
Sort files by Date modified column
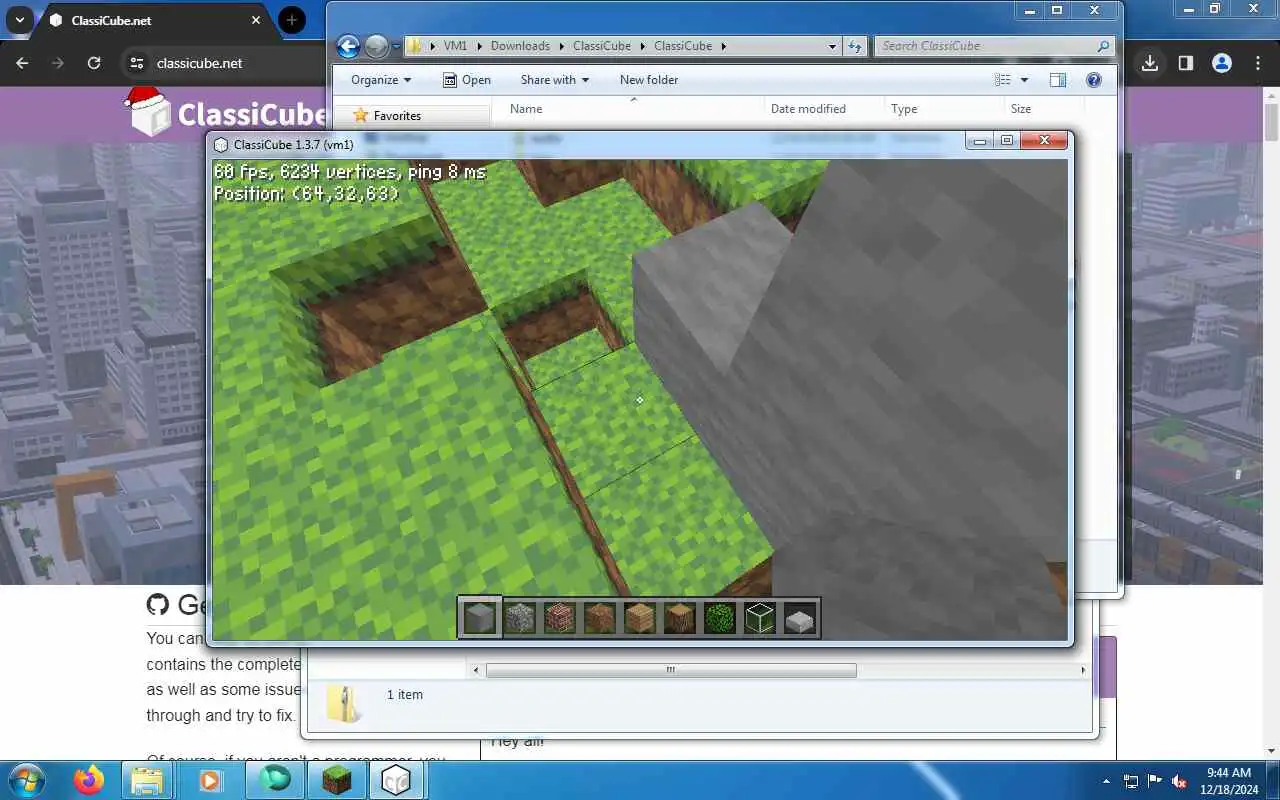coord(808,109)
